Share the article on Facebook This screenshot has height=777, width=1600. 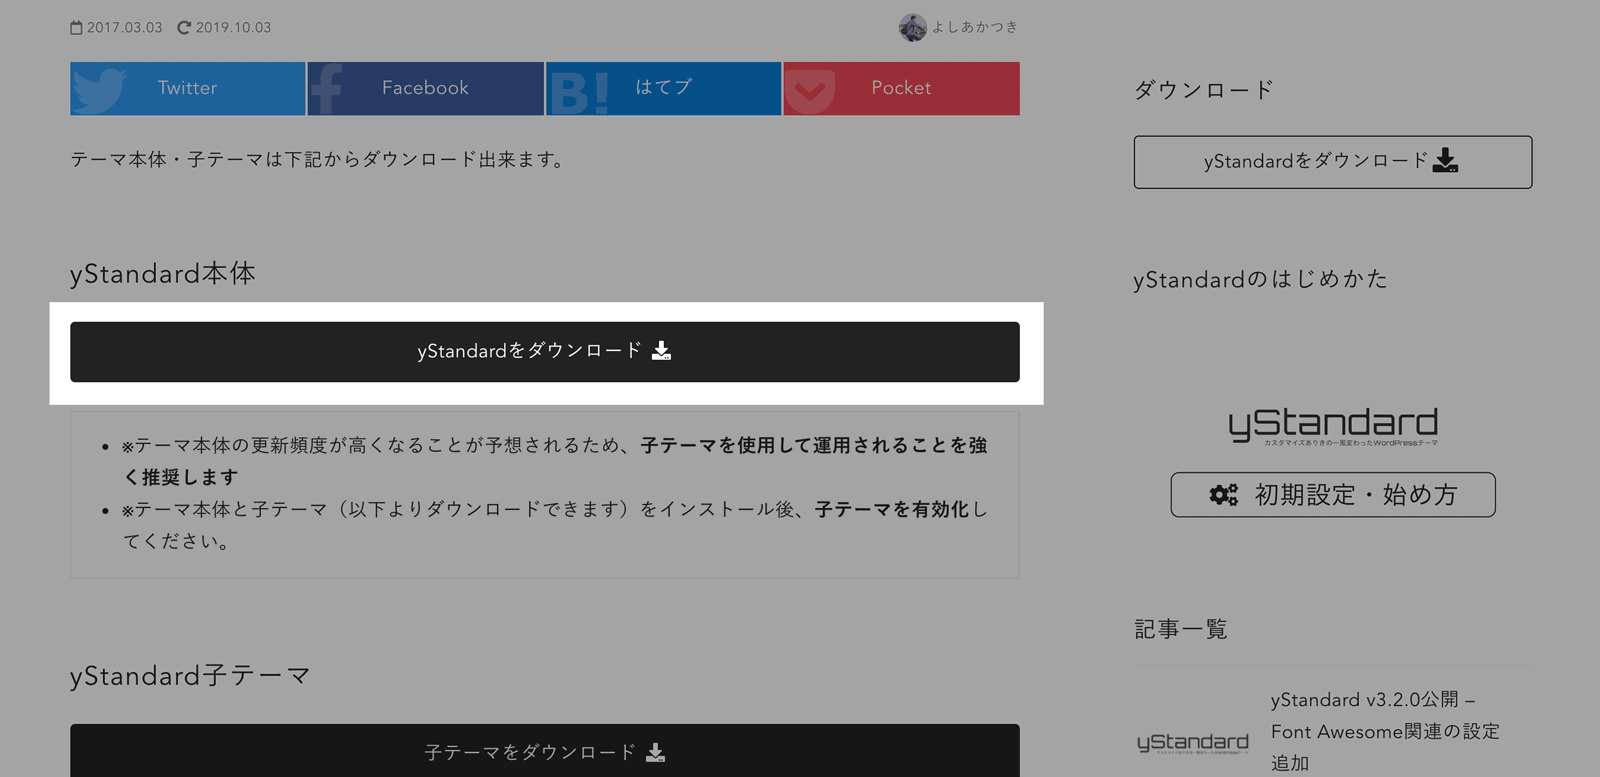click(x=426, y=88)
